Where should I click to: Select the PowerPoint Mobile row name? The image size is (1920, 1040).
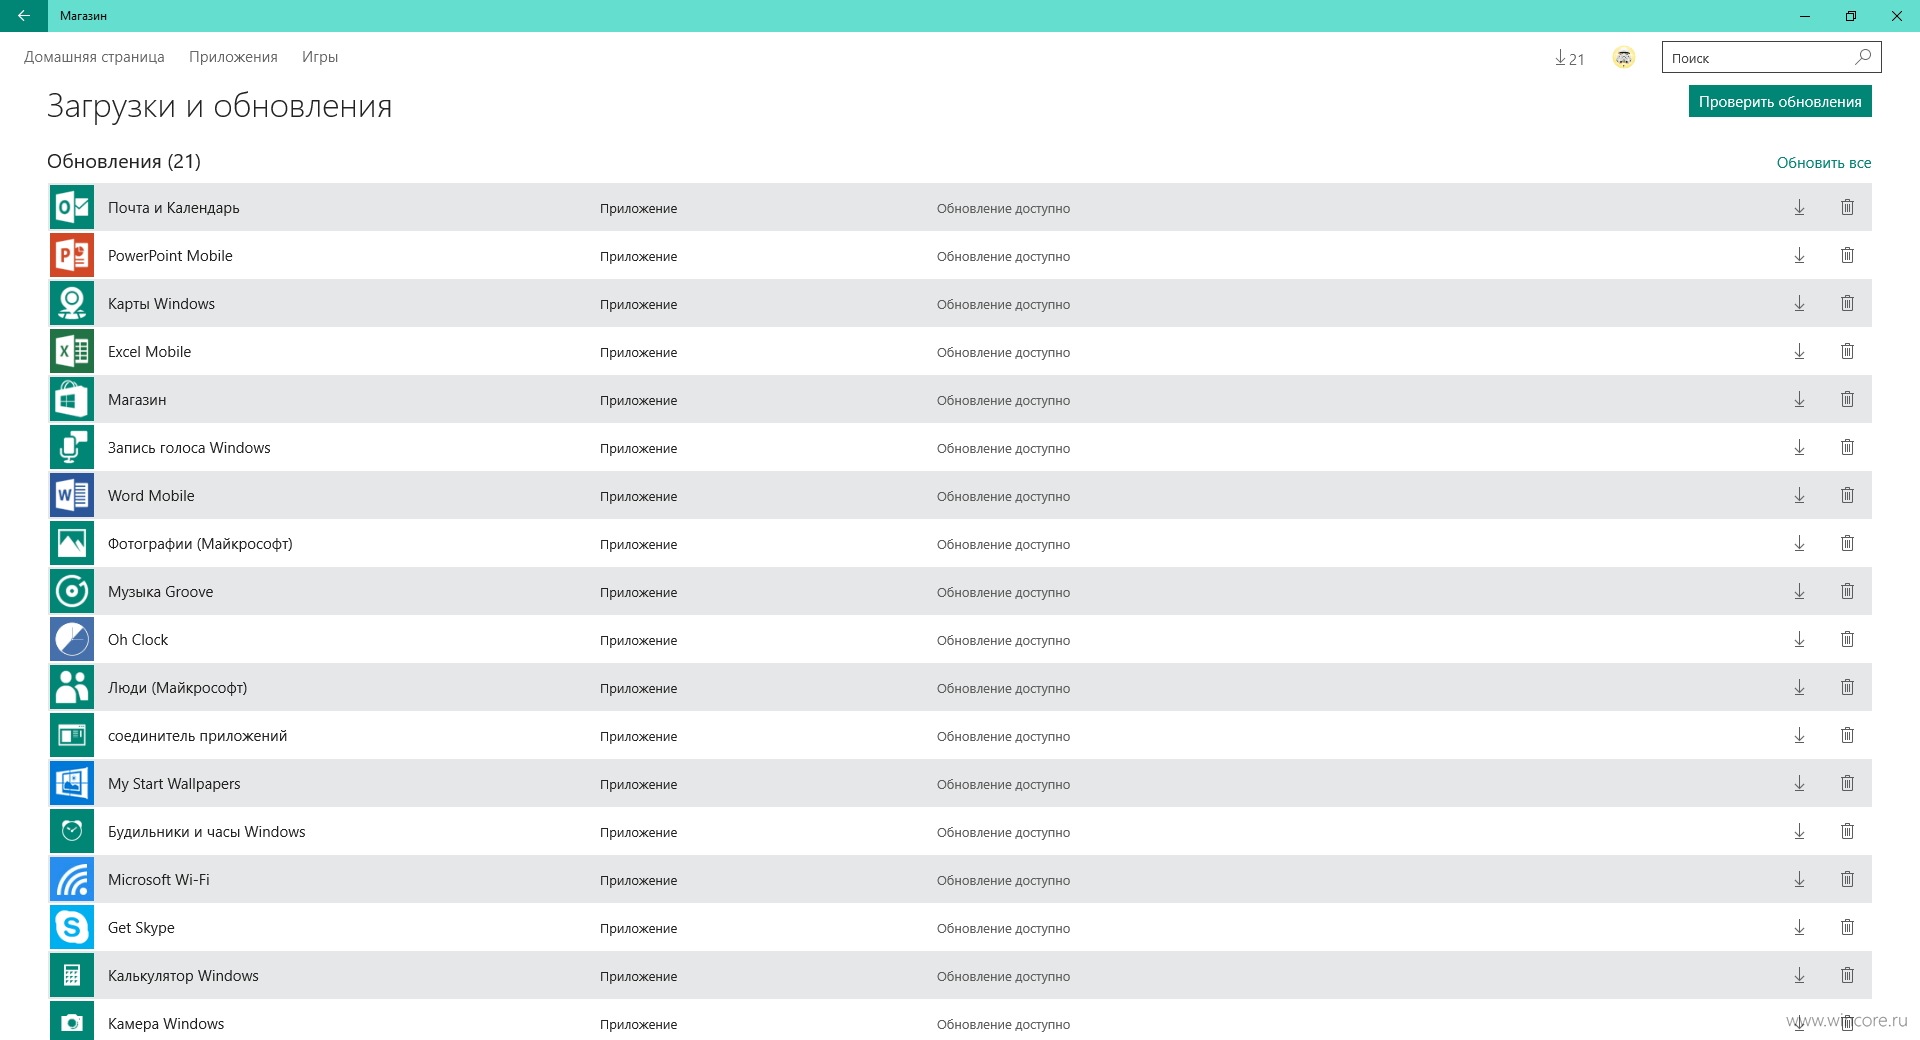coord(170,255)
